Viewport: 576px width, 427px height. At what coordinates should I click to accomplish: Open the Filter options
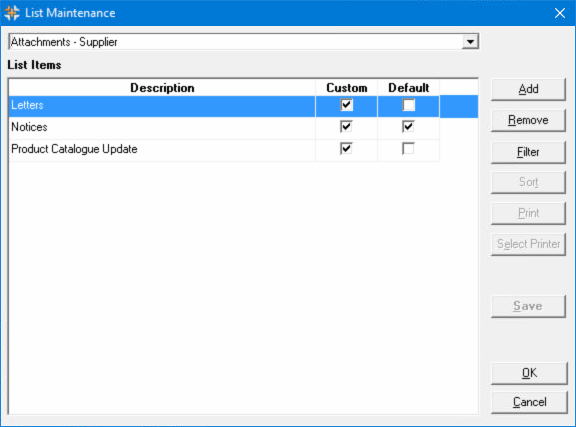528,152
